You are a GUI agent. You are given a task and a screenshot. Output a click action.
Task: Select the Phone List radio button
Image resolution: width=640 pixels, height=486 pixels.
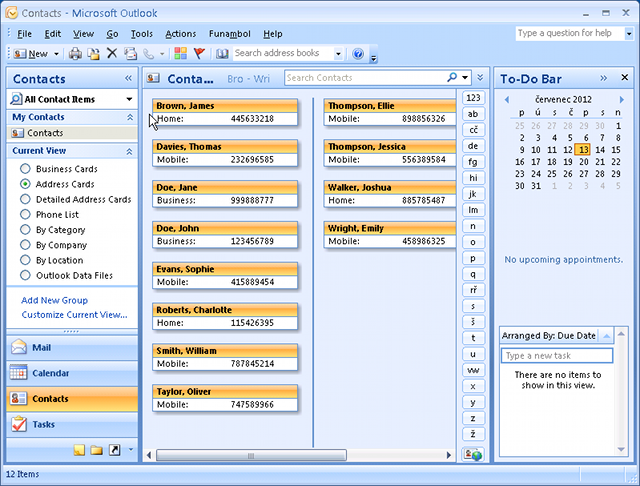pos(25,214)
